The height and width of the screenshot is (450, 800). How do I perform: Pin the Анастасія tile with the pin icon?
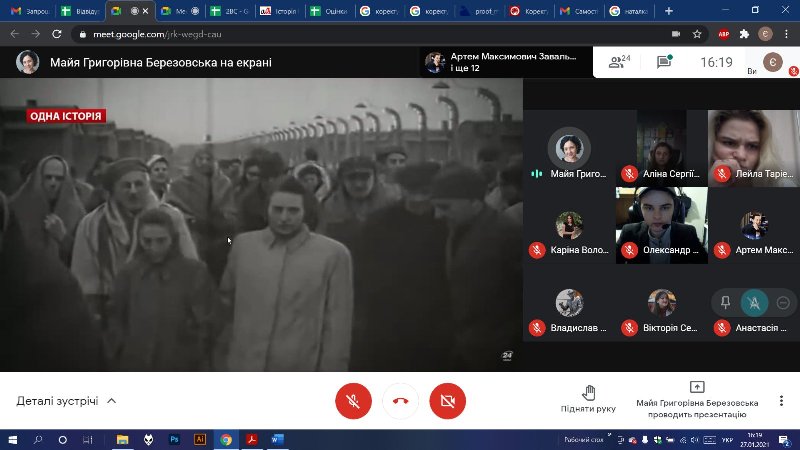(726, 302)
